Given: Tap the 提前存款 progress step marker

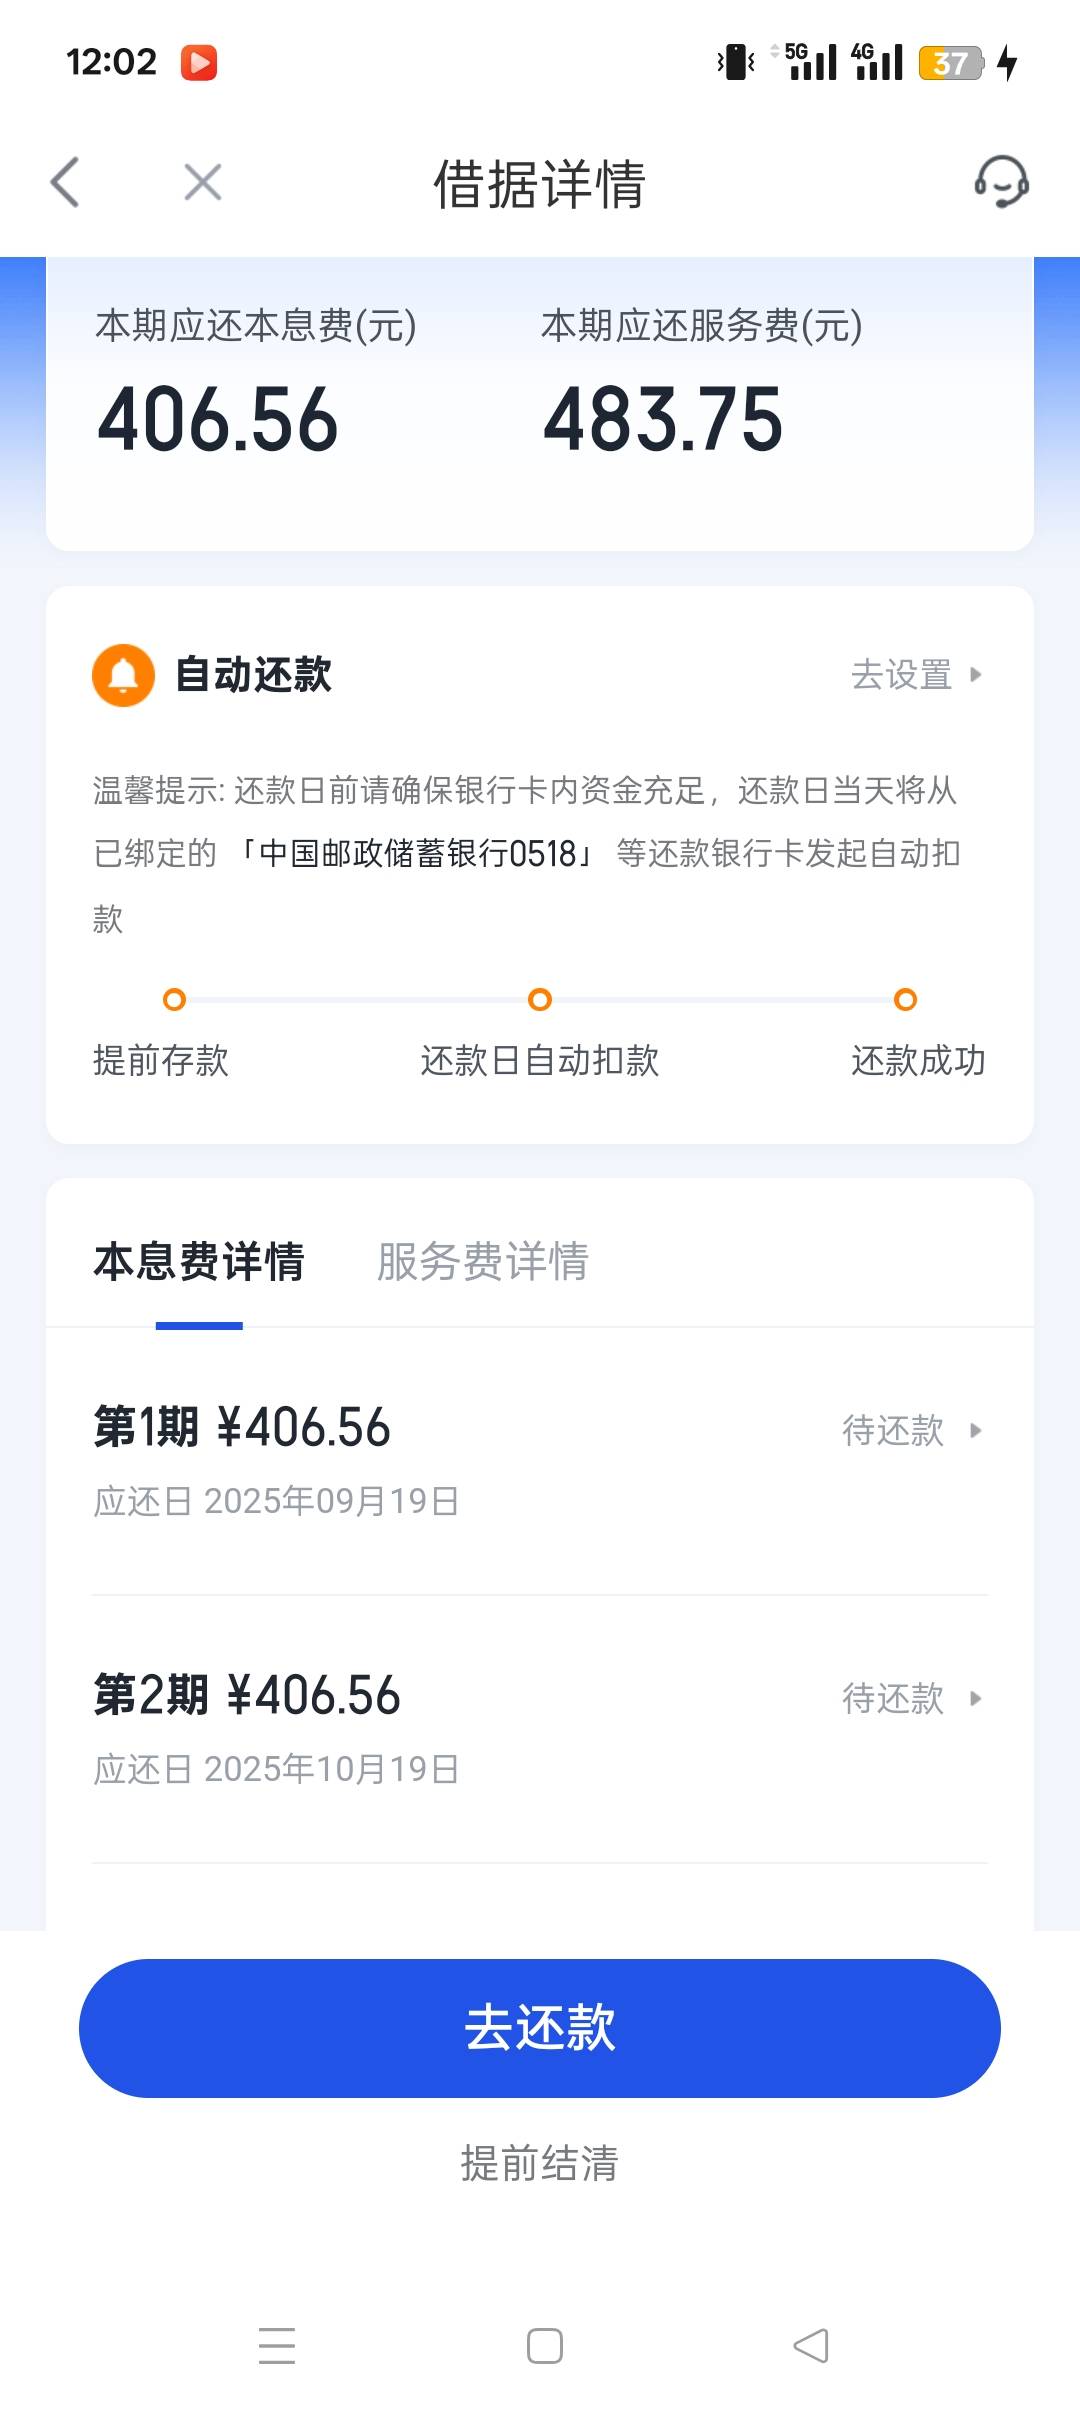Looking at the screenshot, I should pos(174,999).
